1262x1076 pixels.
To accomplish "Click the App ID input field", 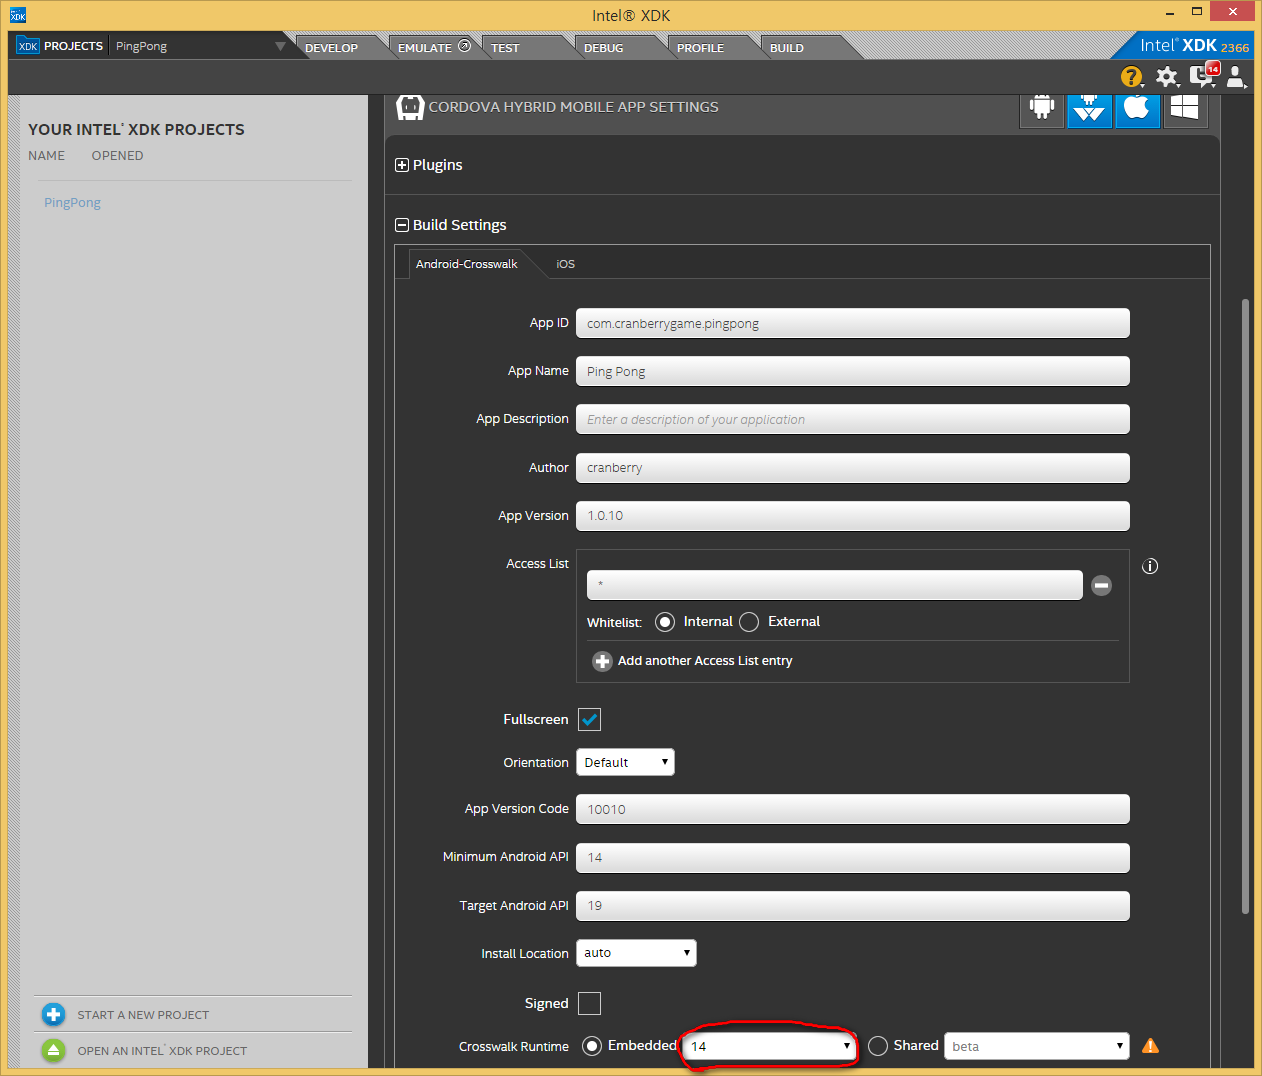I will 853,323.
